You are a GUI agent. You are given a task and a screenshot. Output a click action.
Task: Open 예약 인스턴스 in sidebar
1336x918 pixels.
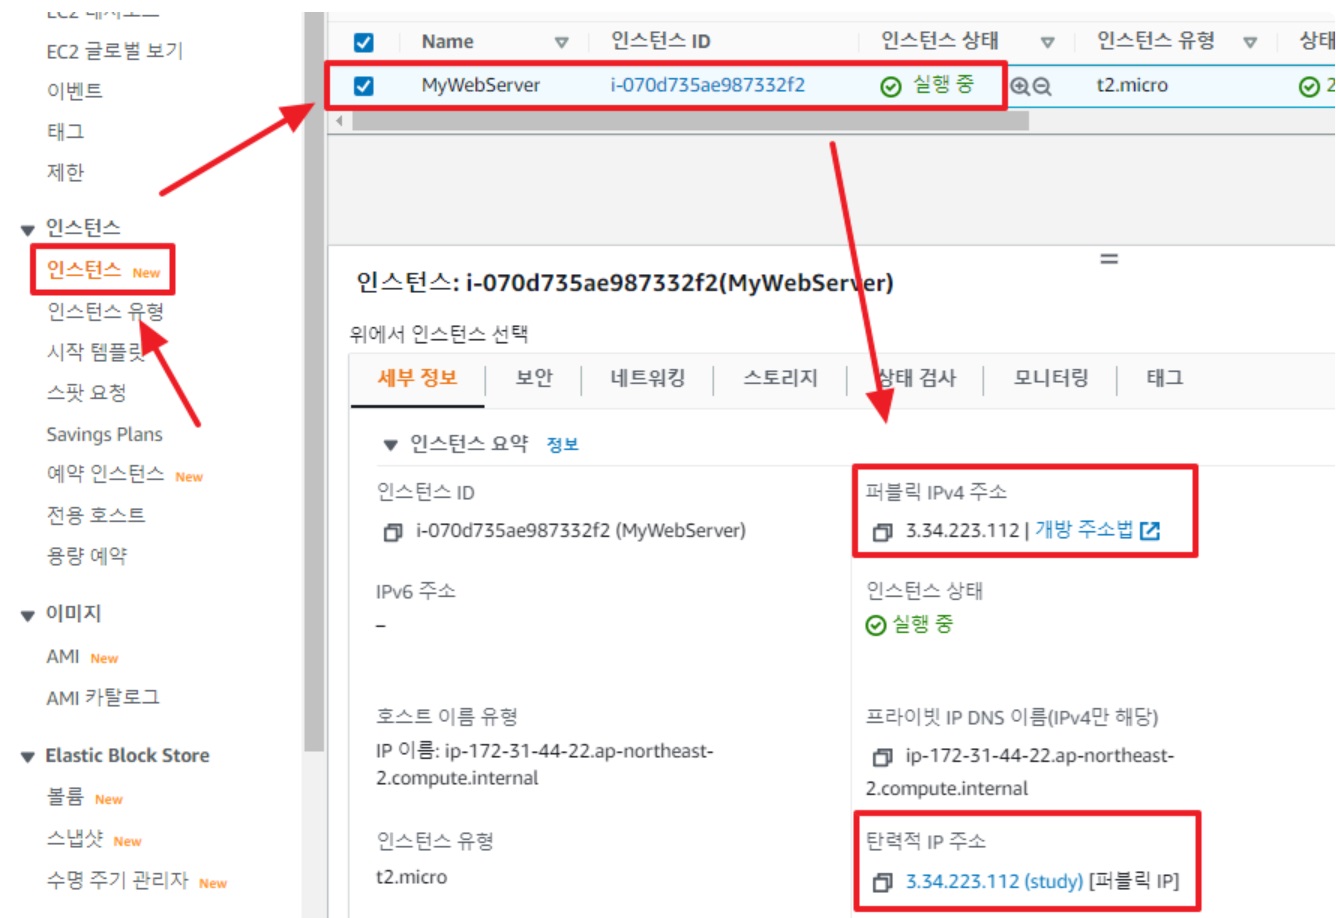click(x=105, y=474)
